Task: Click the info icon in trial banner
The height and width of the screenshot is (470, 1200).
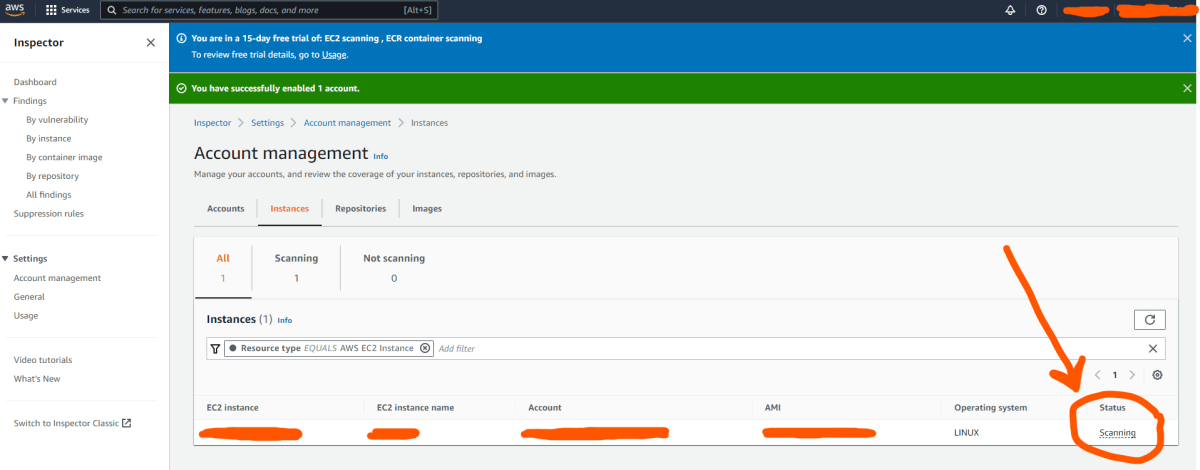Action: click(x=181, y=38)
